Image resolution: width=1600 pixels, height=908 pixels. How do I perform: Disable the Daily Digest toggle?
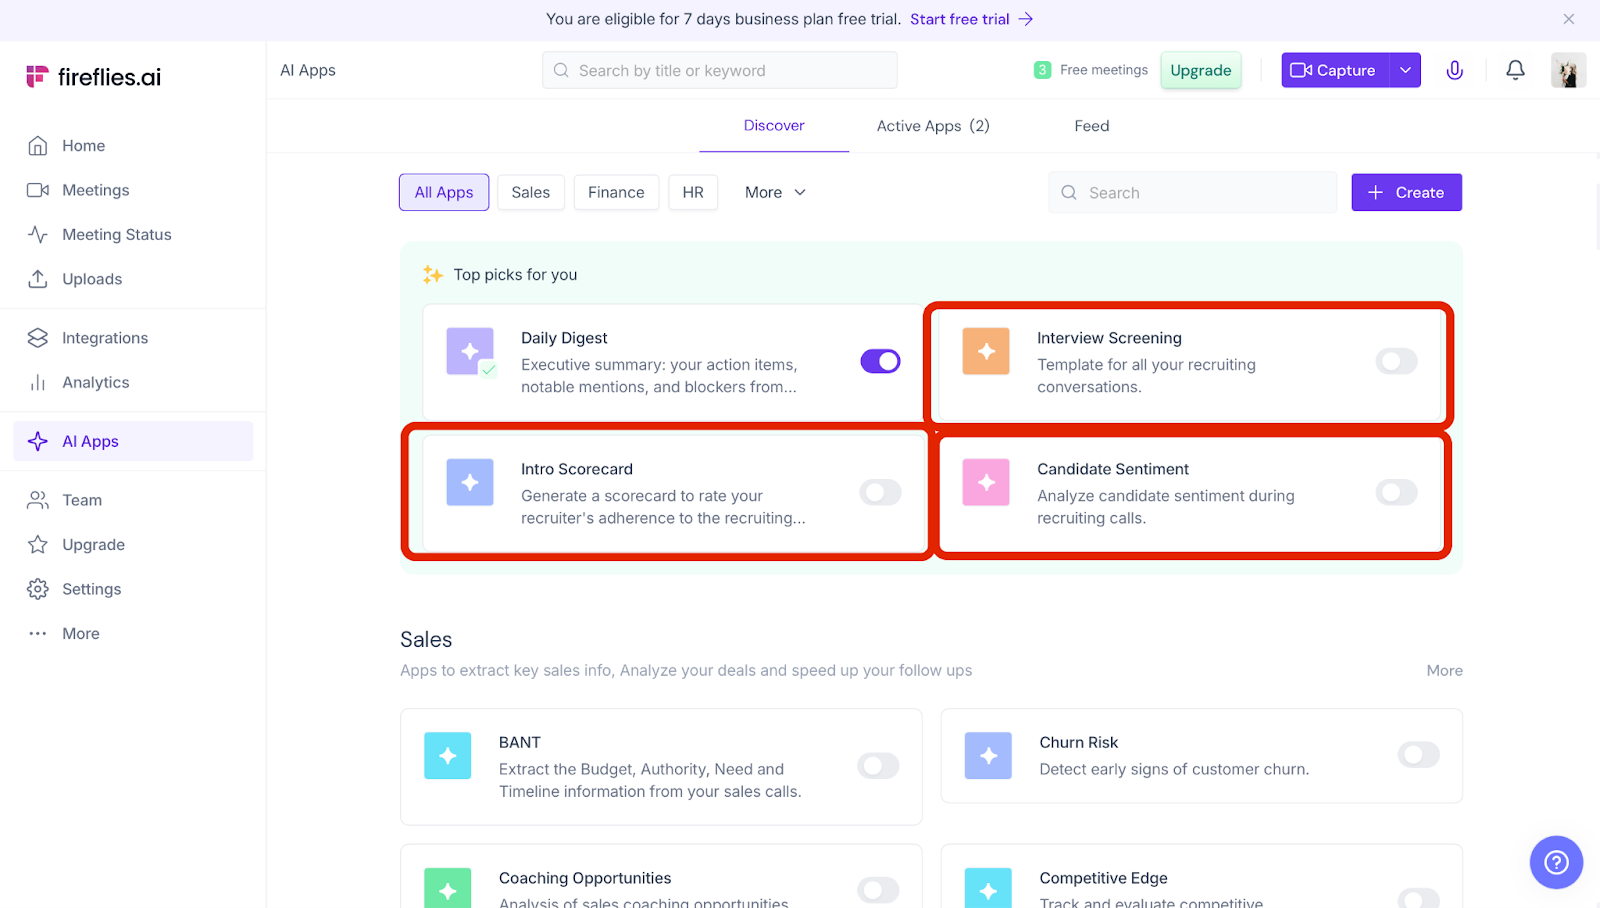880,361
